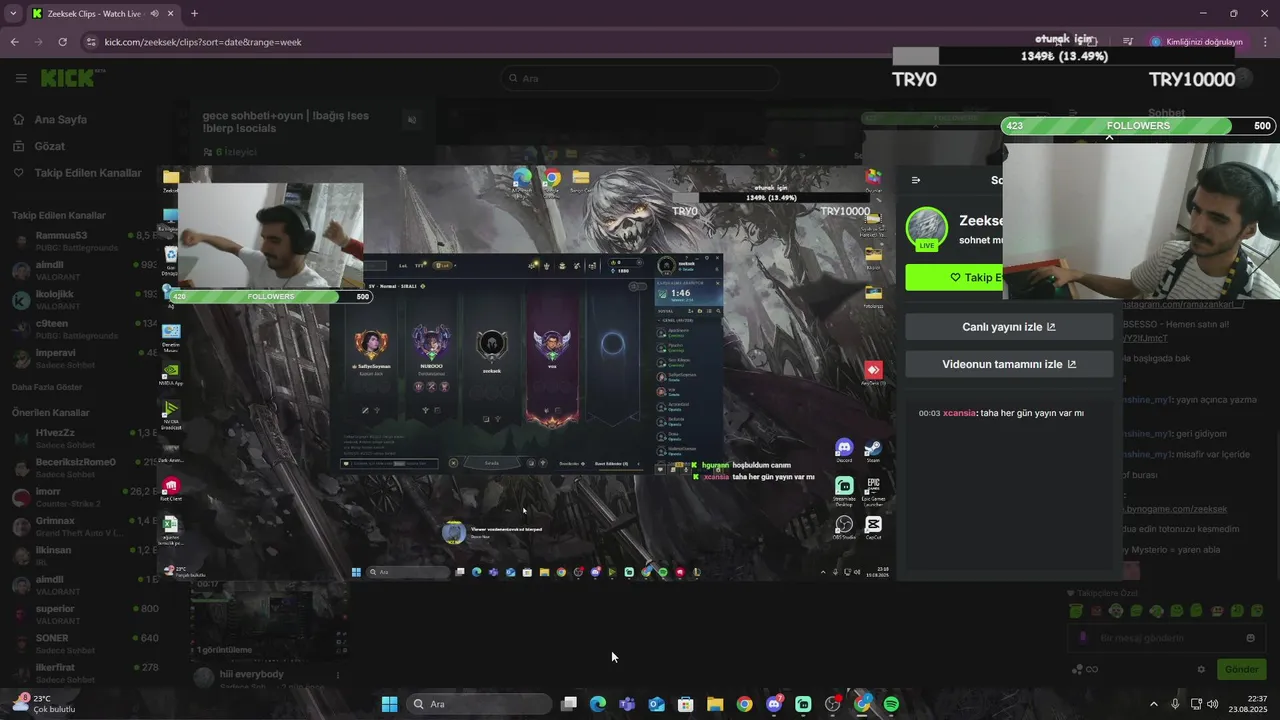The image size is (1280, 720).
Task: Open clip options three-dot menu near hiii everybody
Action: click(337, 675)
